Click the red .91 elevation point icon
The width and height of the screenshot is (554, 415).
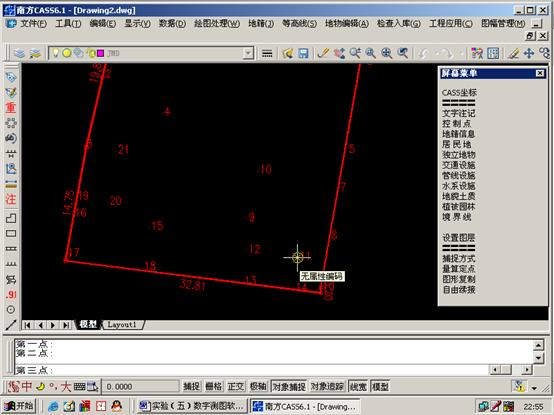11,295
